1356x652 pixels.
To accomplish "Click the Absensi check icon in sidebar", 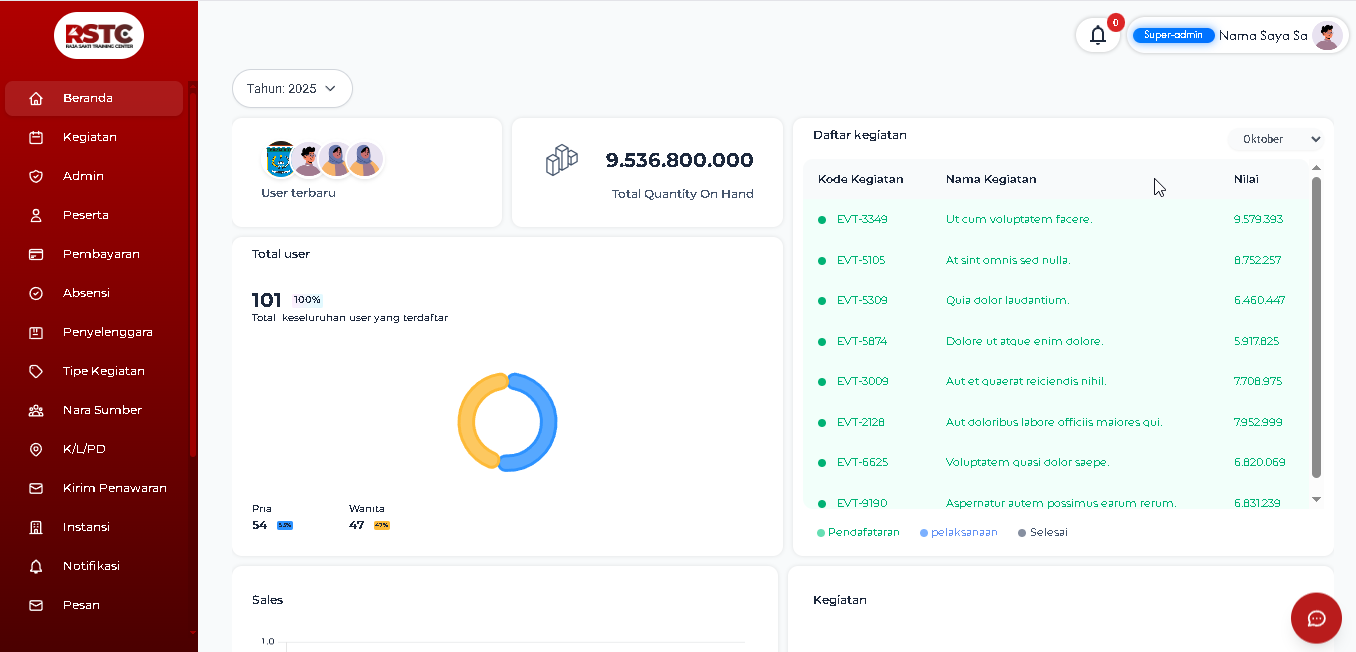I will [37, 292].
